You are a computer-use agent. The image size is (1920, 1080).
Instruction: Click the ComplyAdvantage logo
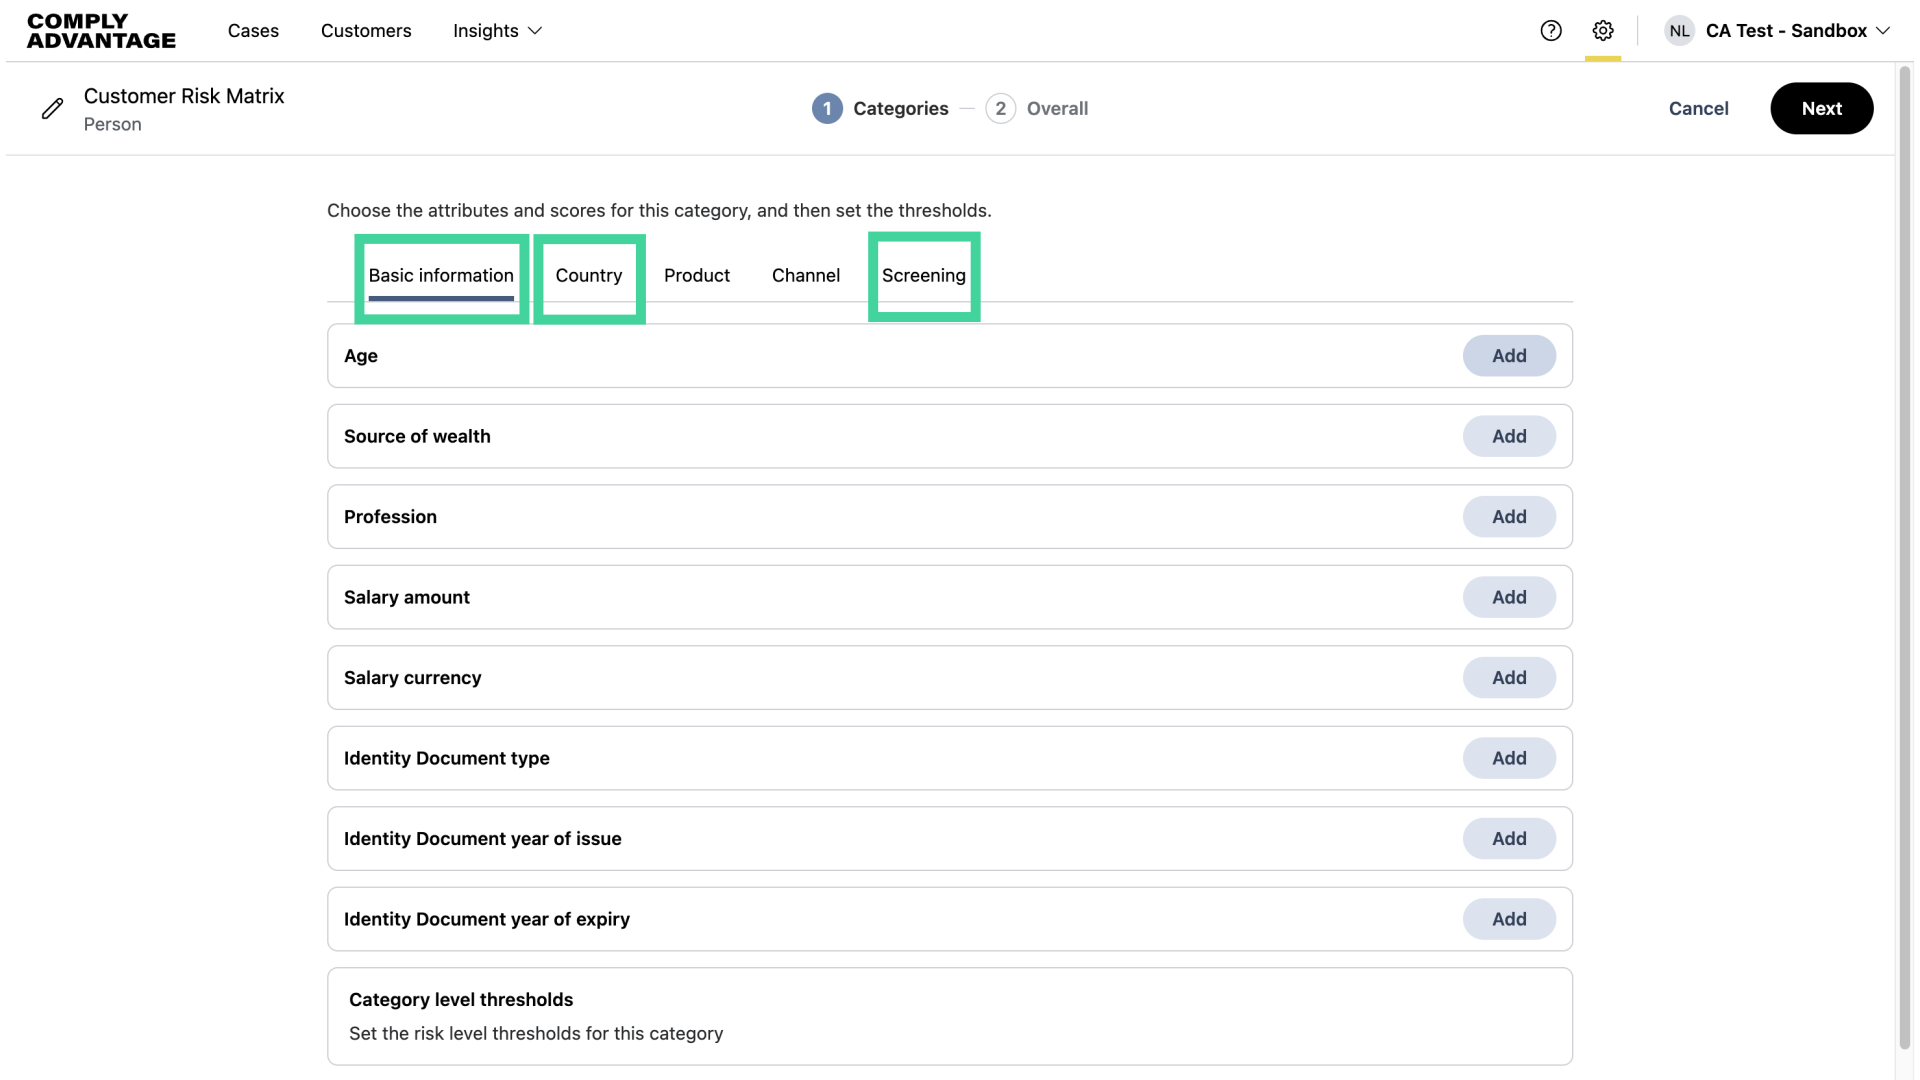(101, 31)
